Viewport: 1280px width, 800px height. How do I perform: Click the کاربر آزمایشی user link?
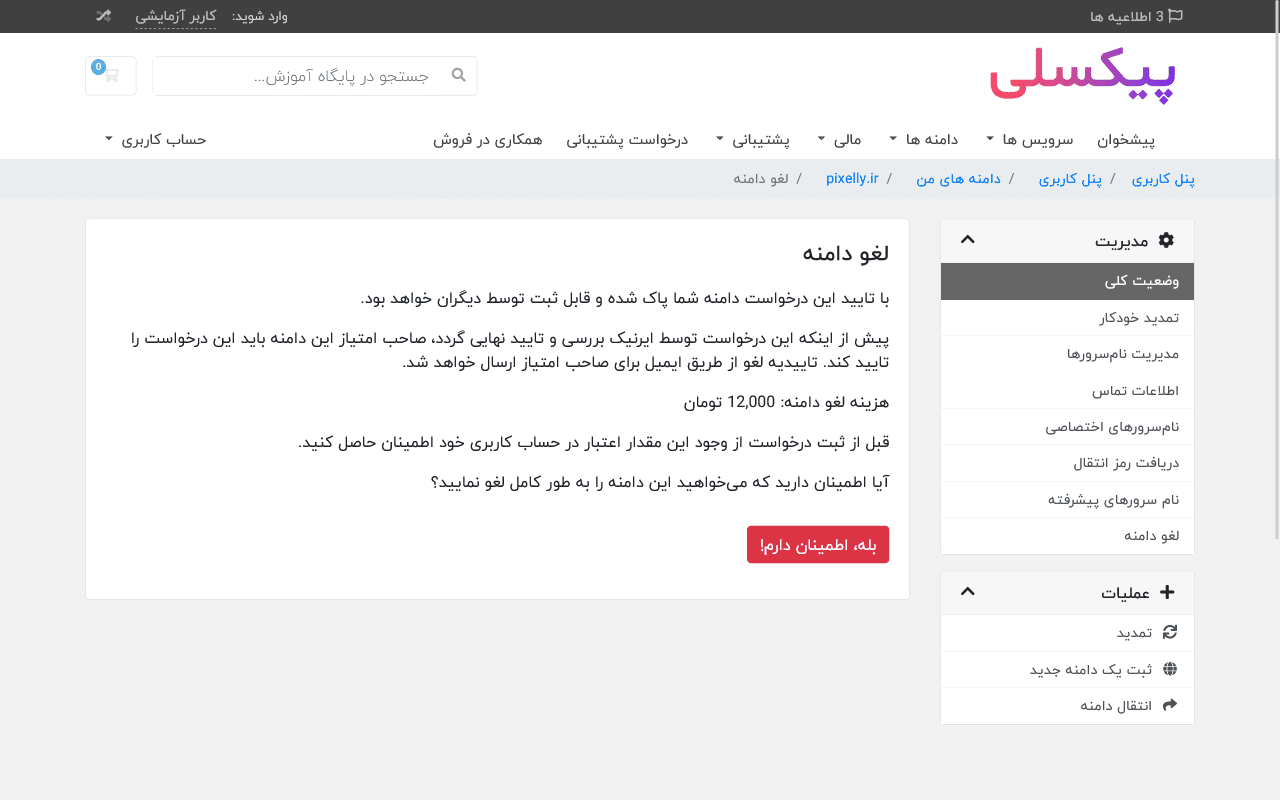click(176, 16)
